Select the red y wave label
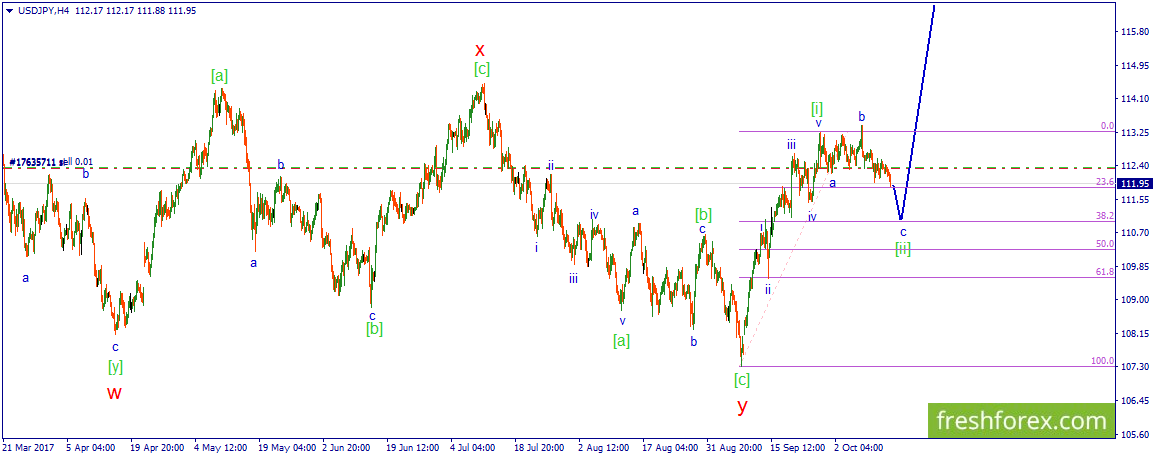1155x459 pixels. pyautogui.click(x=742, y=405)
